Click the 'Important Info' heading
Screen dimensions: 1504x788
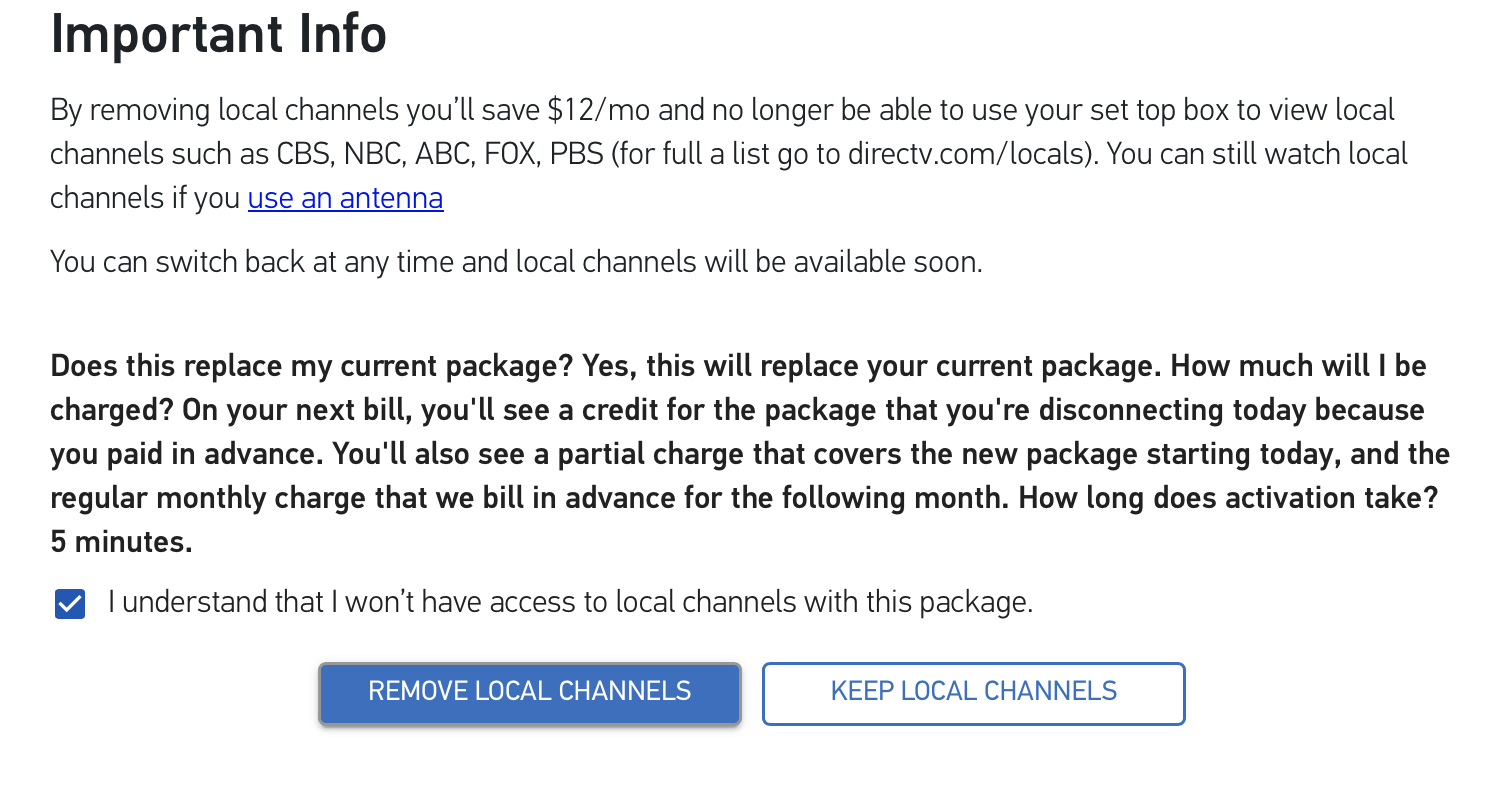218,35
